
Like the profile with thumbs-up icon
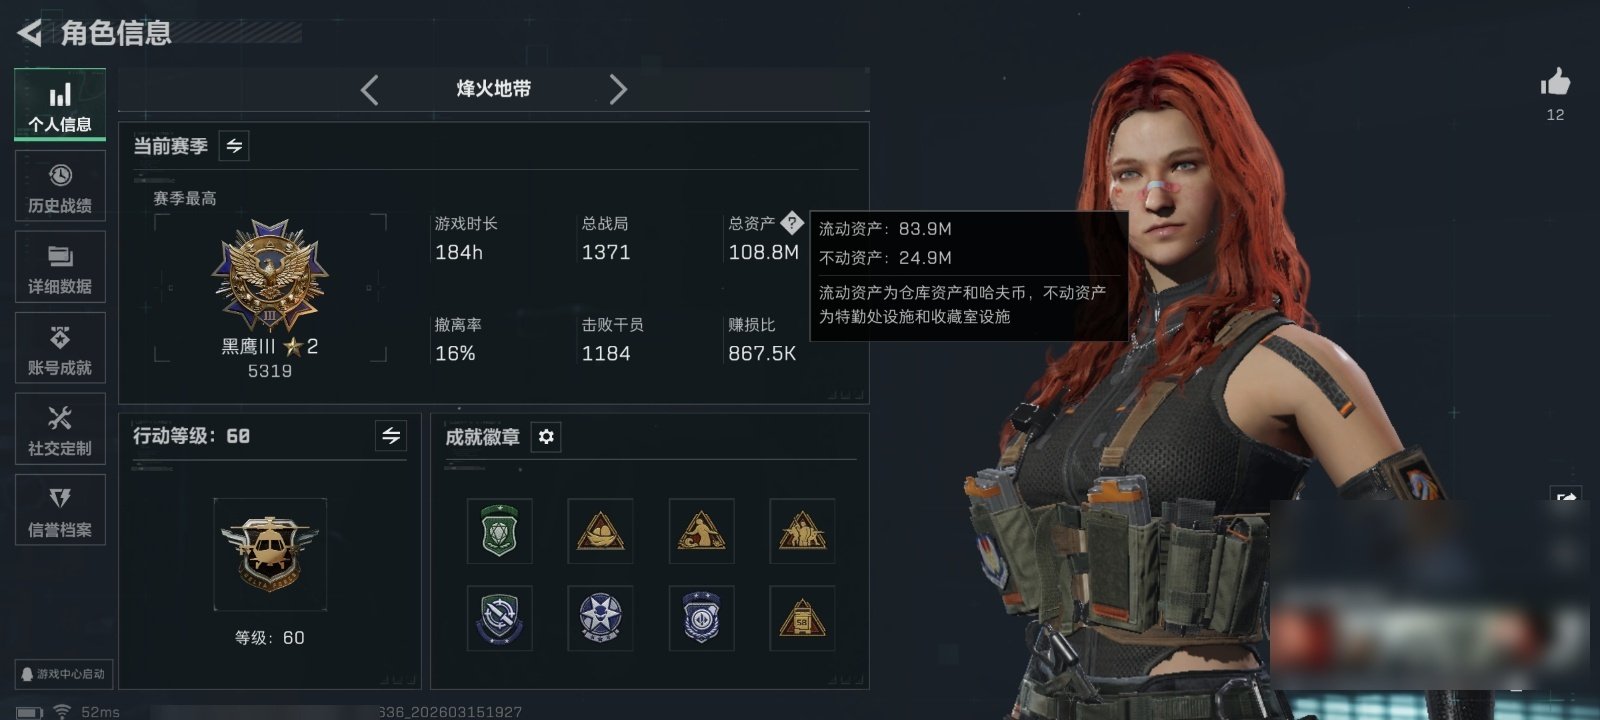(x=1555, y=82)
